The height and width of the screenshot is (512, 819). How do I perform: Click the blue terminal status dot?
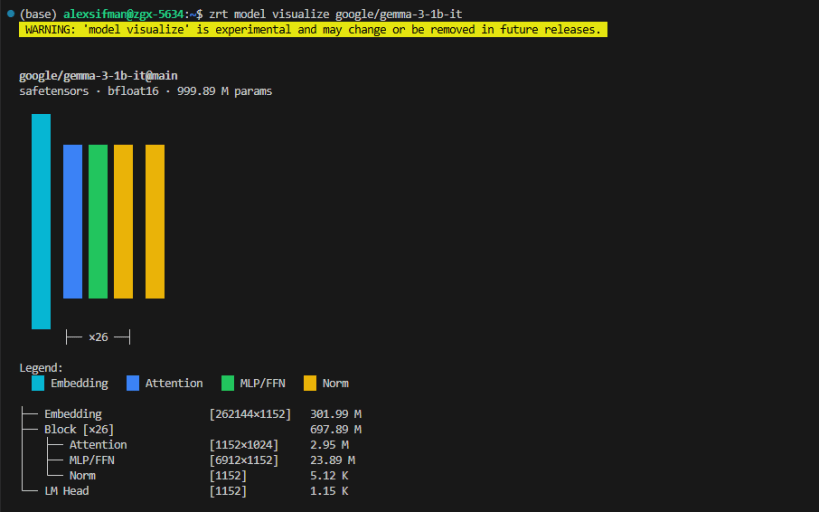click(x=10, y=14)
